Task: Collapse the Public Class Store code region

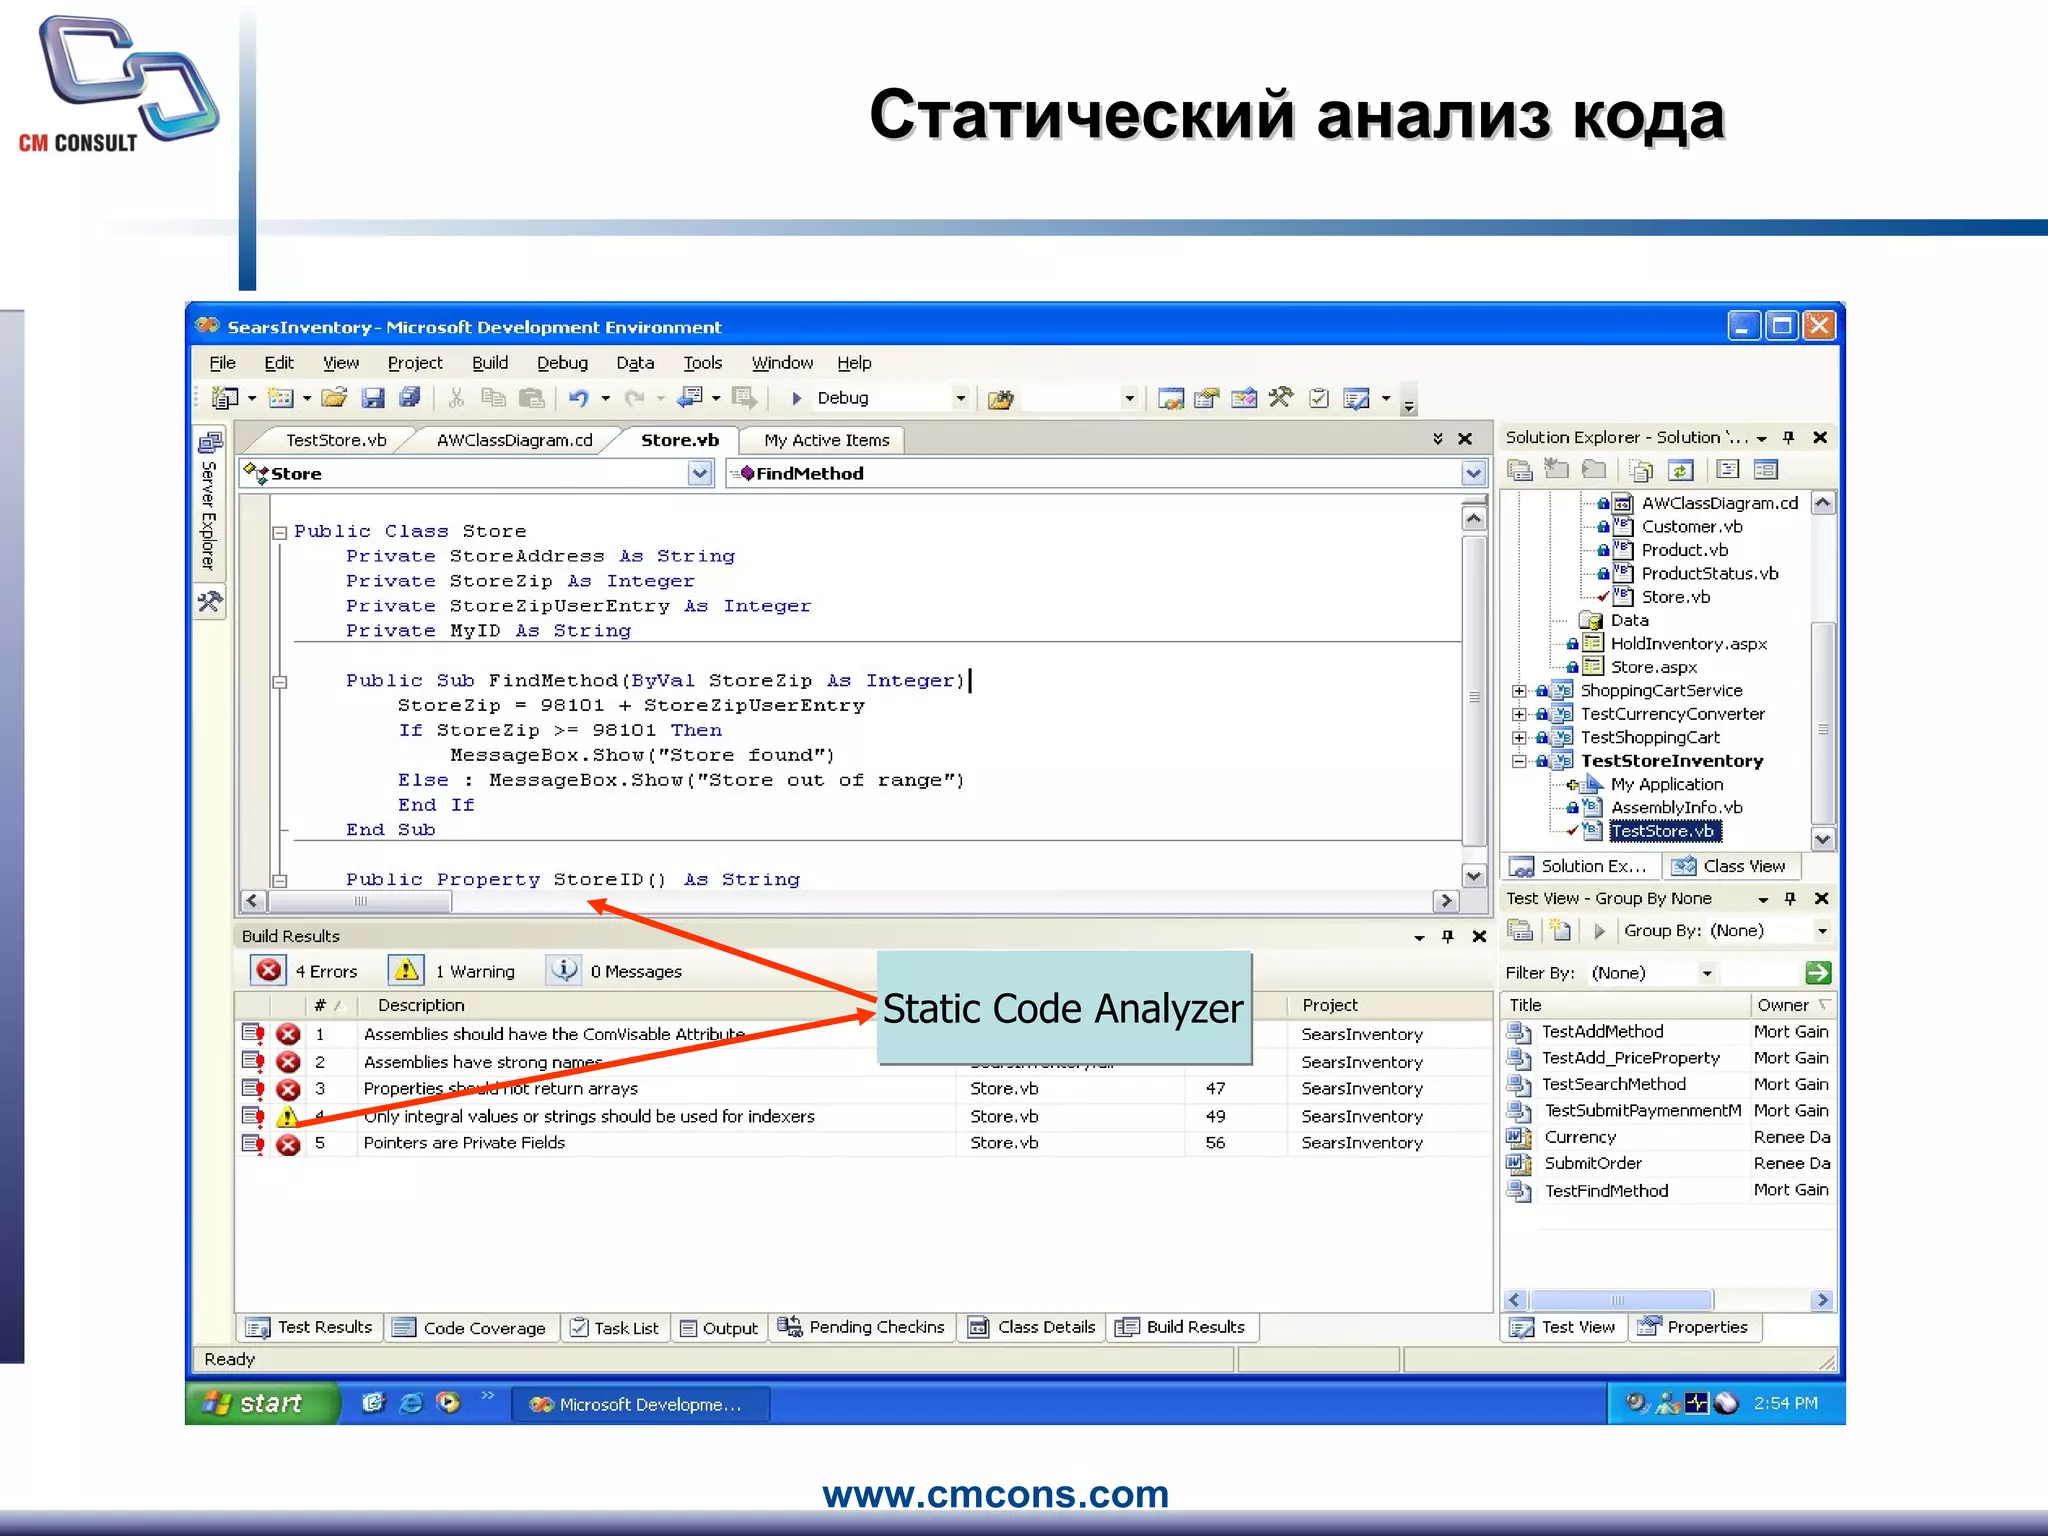Action: (280, 533)
